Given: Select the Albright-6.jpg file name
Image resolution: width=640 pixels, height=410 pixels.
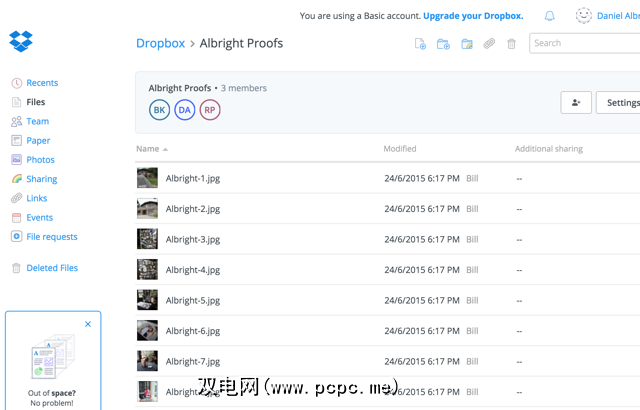Looking at the screenshot, I should [193, 331].
